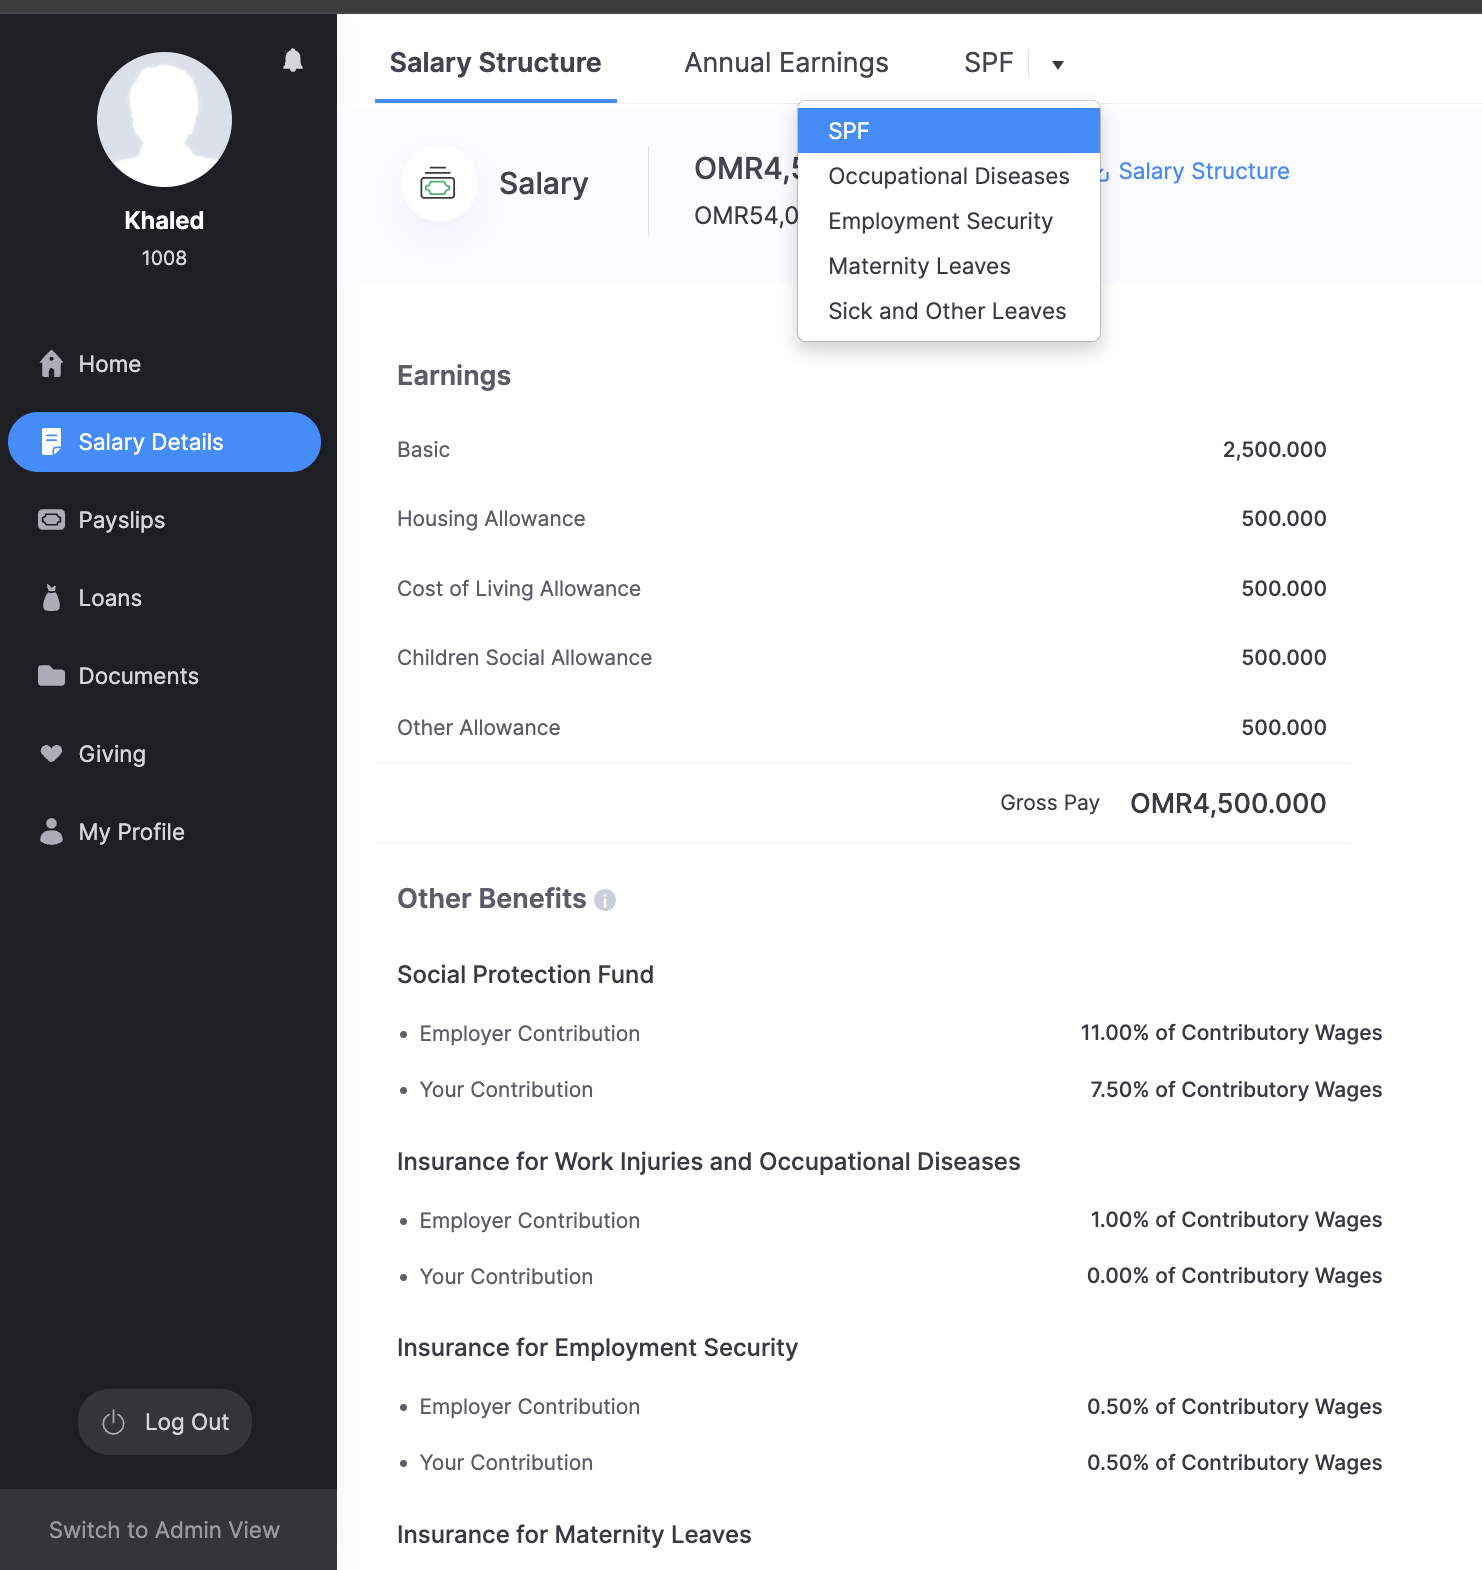Click Khaled's profile avatar picture
This screenshot has width=1482, height=1570.
tap(164, 120)
